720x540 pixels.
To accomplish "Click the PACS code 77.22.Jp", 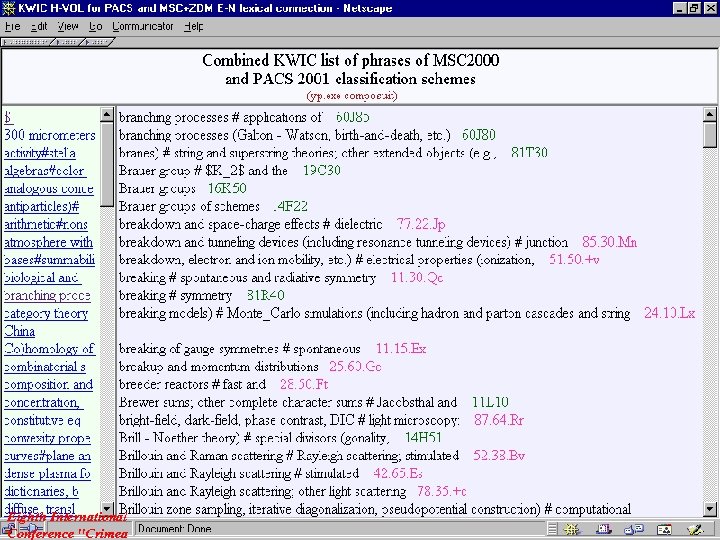I will coord(421,225).
